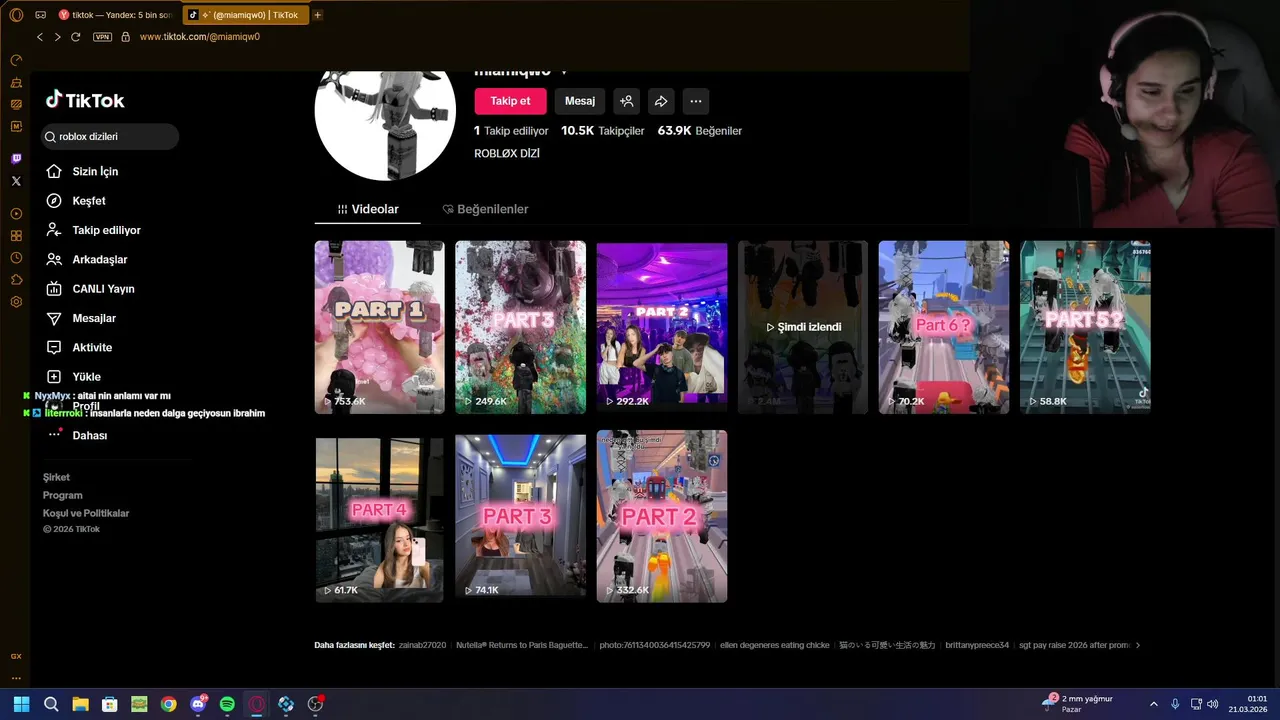Open PART 5 2 video with 58.8K views
This screenshot has height=720, width=1280.
(1085, 327)
